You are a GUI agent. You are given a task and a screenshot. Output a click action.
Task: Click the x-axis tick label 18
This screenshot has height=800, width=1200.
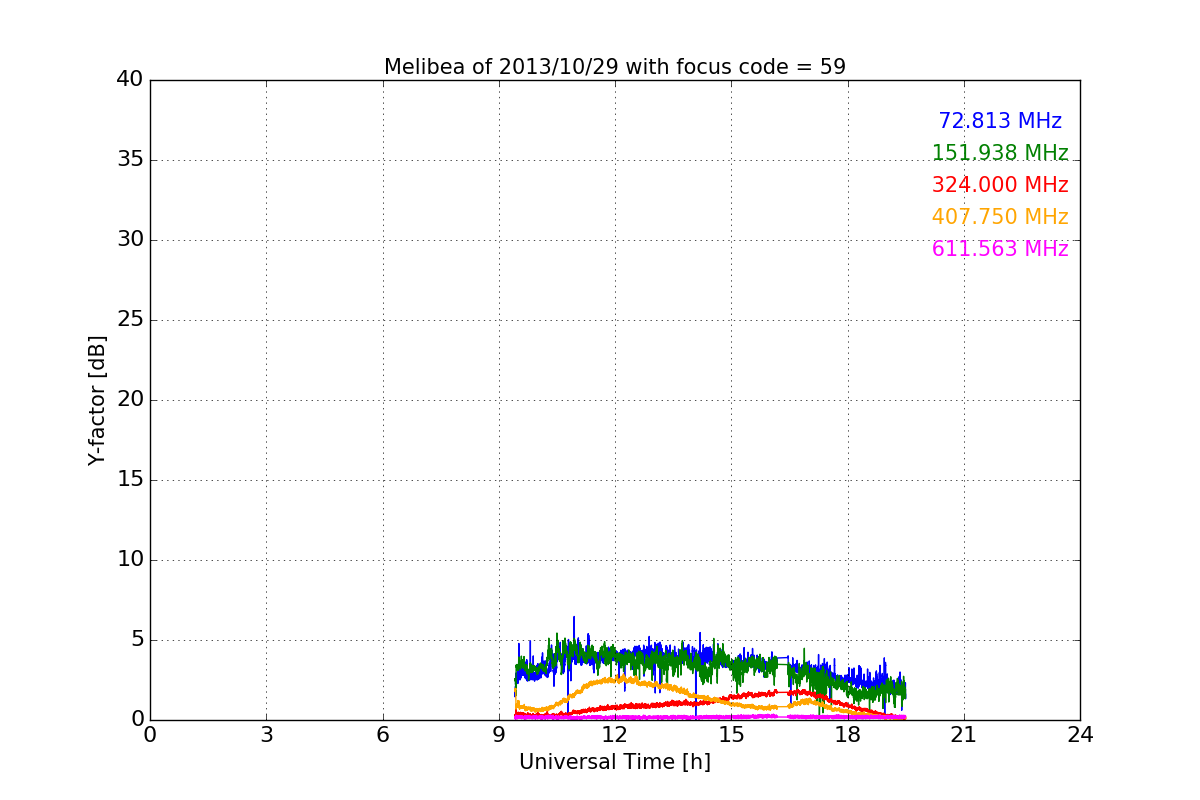(x=848, y=735)
